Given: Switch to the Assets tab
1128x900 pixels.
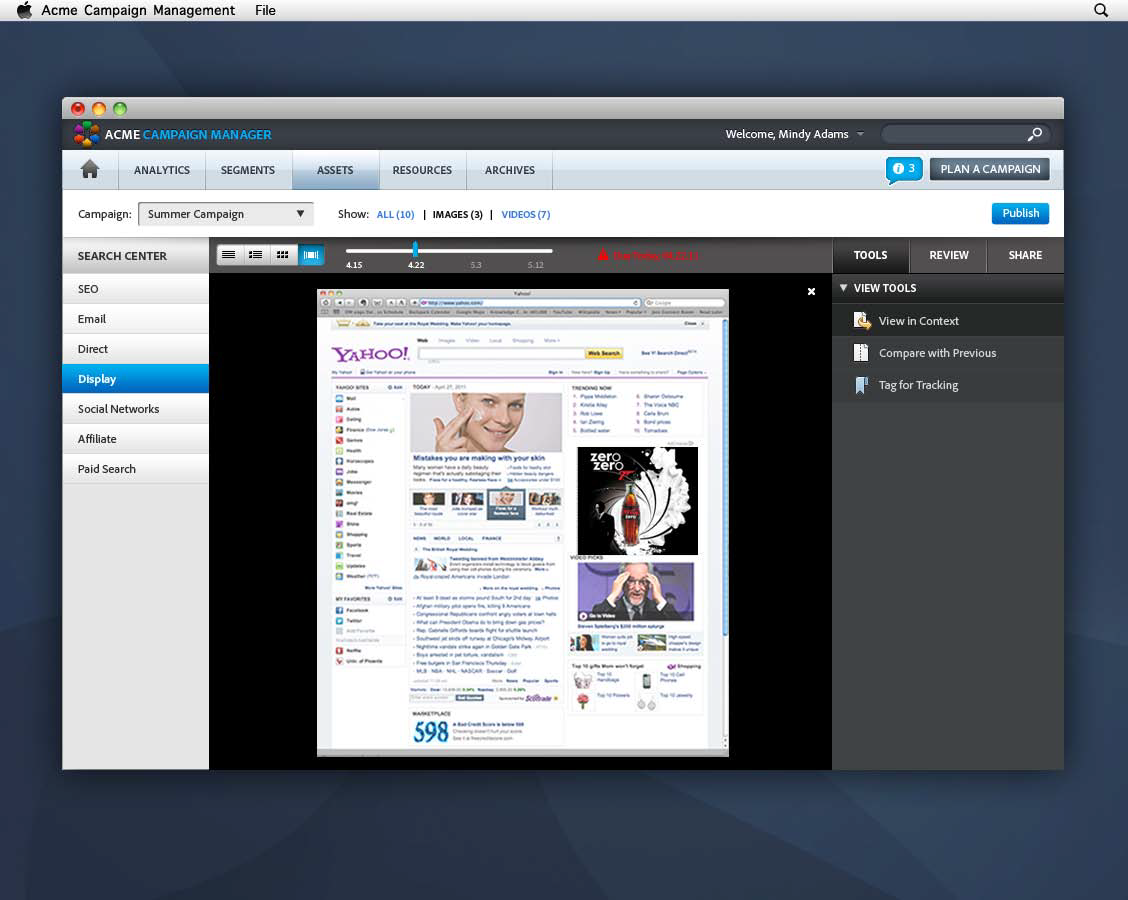Looking at the screenshot, I should 335,170.
